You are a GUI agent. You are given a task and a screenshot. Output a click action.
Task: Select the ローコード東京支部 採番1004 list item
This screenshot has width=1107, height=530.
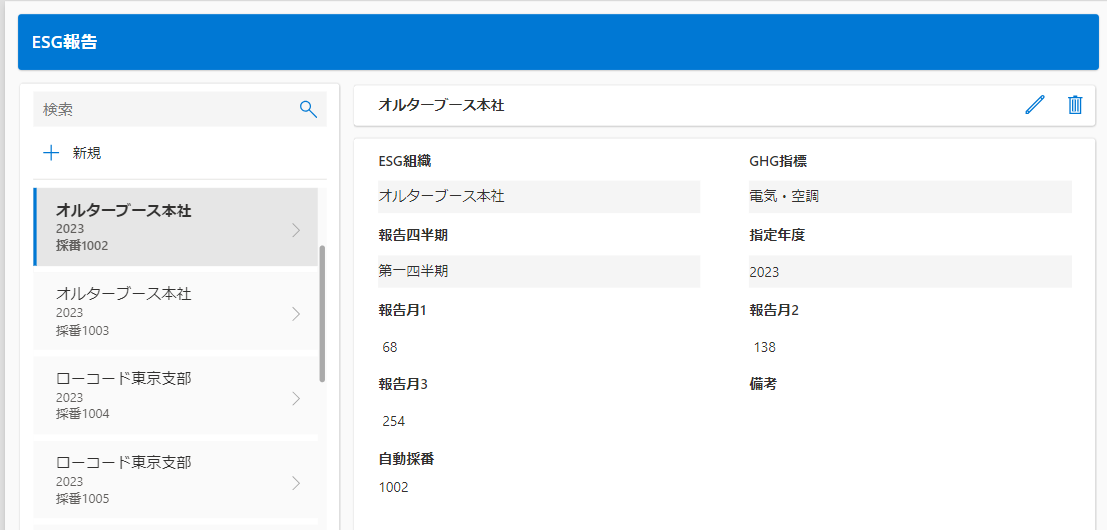[176, 395]
